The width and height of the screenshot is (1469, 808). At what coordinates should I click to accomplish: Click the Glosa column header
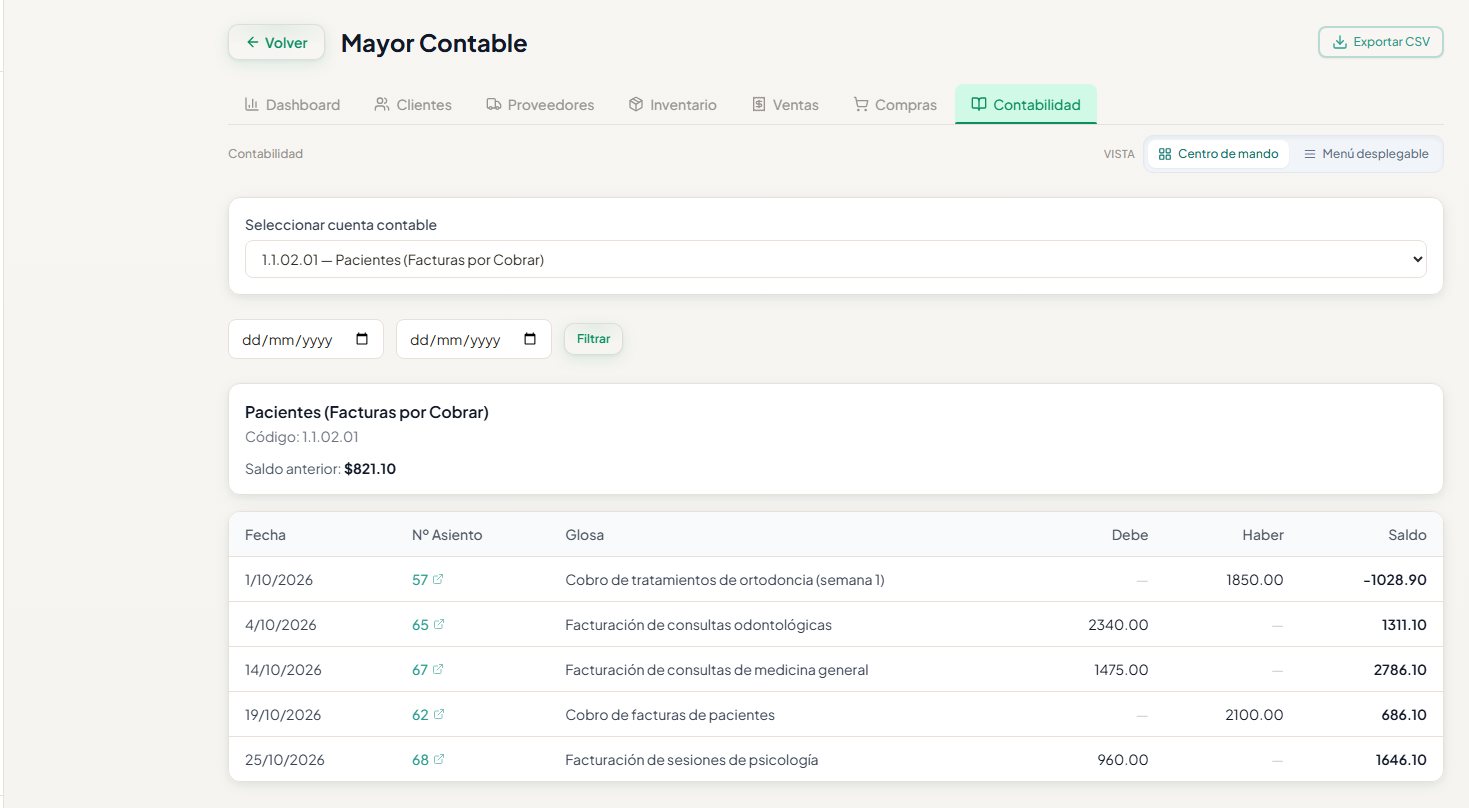584,535
